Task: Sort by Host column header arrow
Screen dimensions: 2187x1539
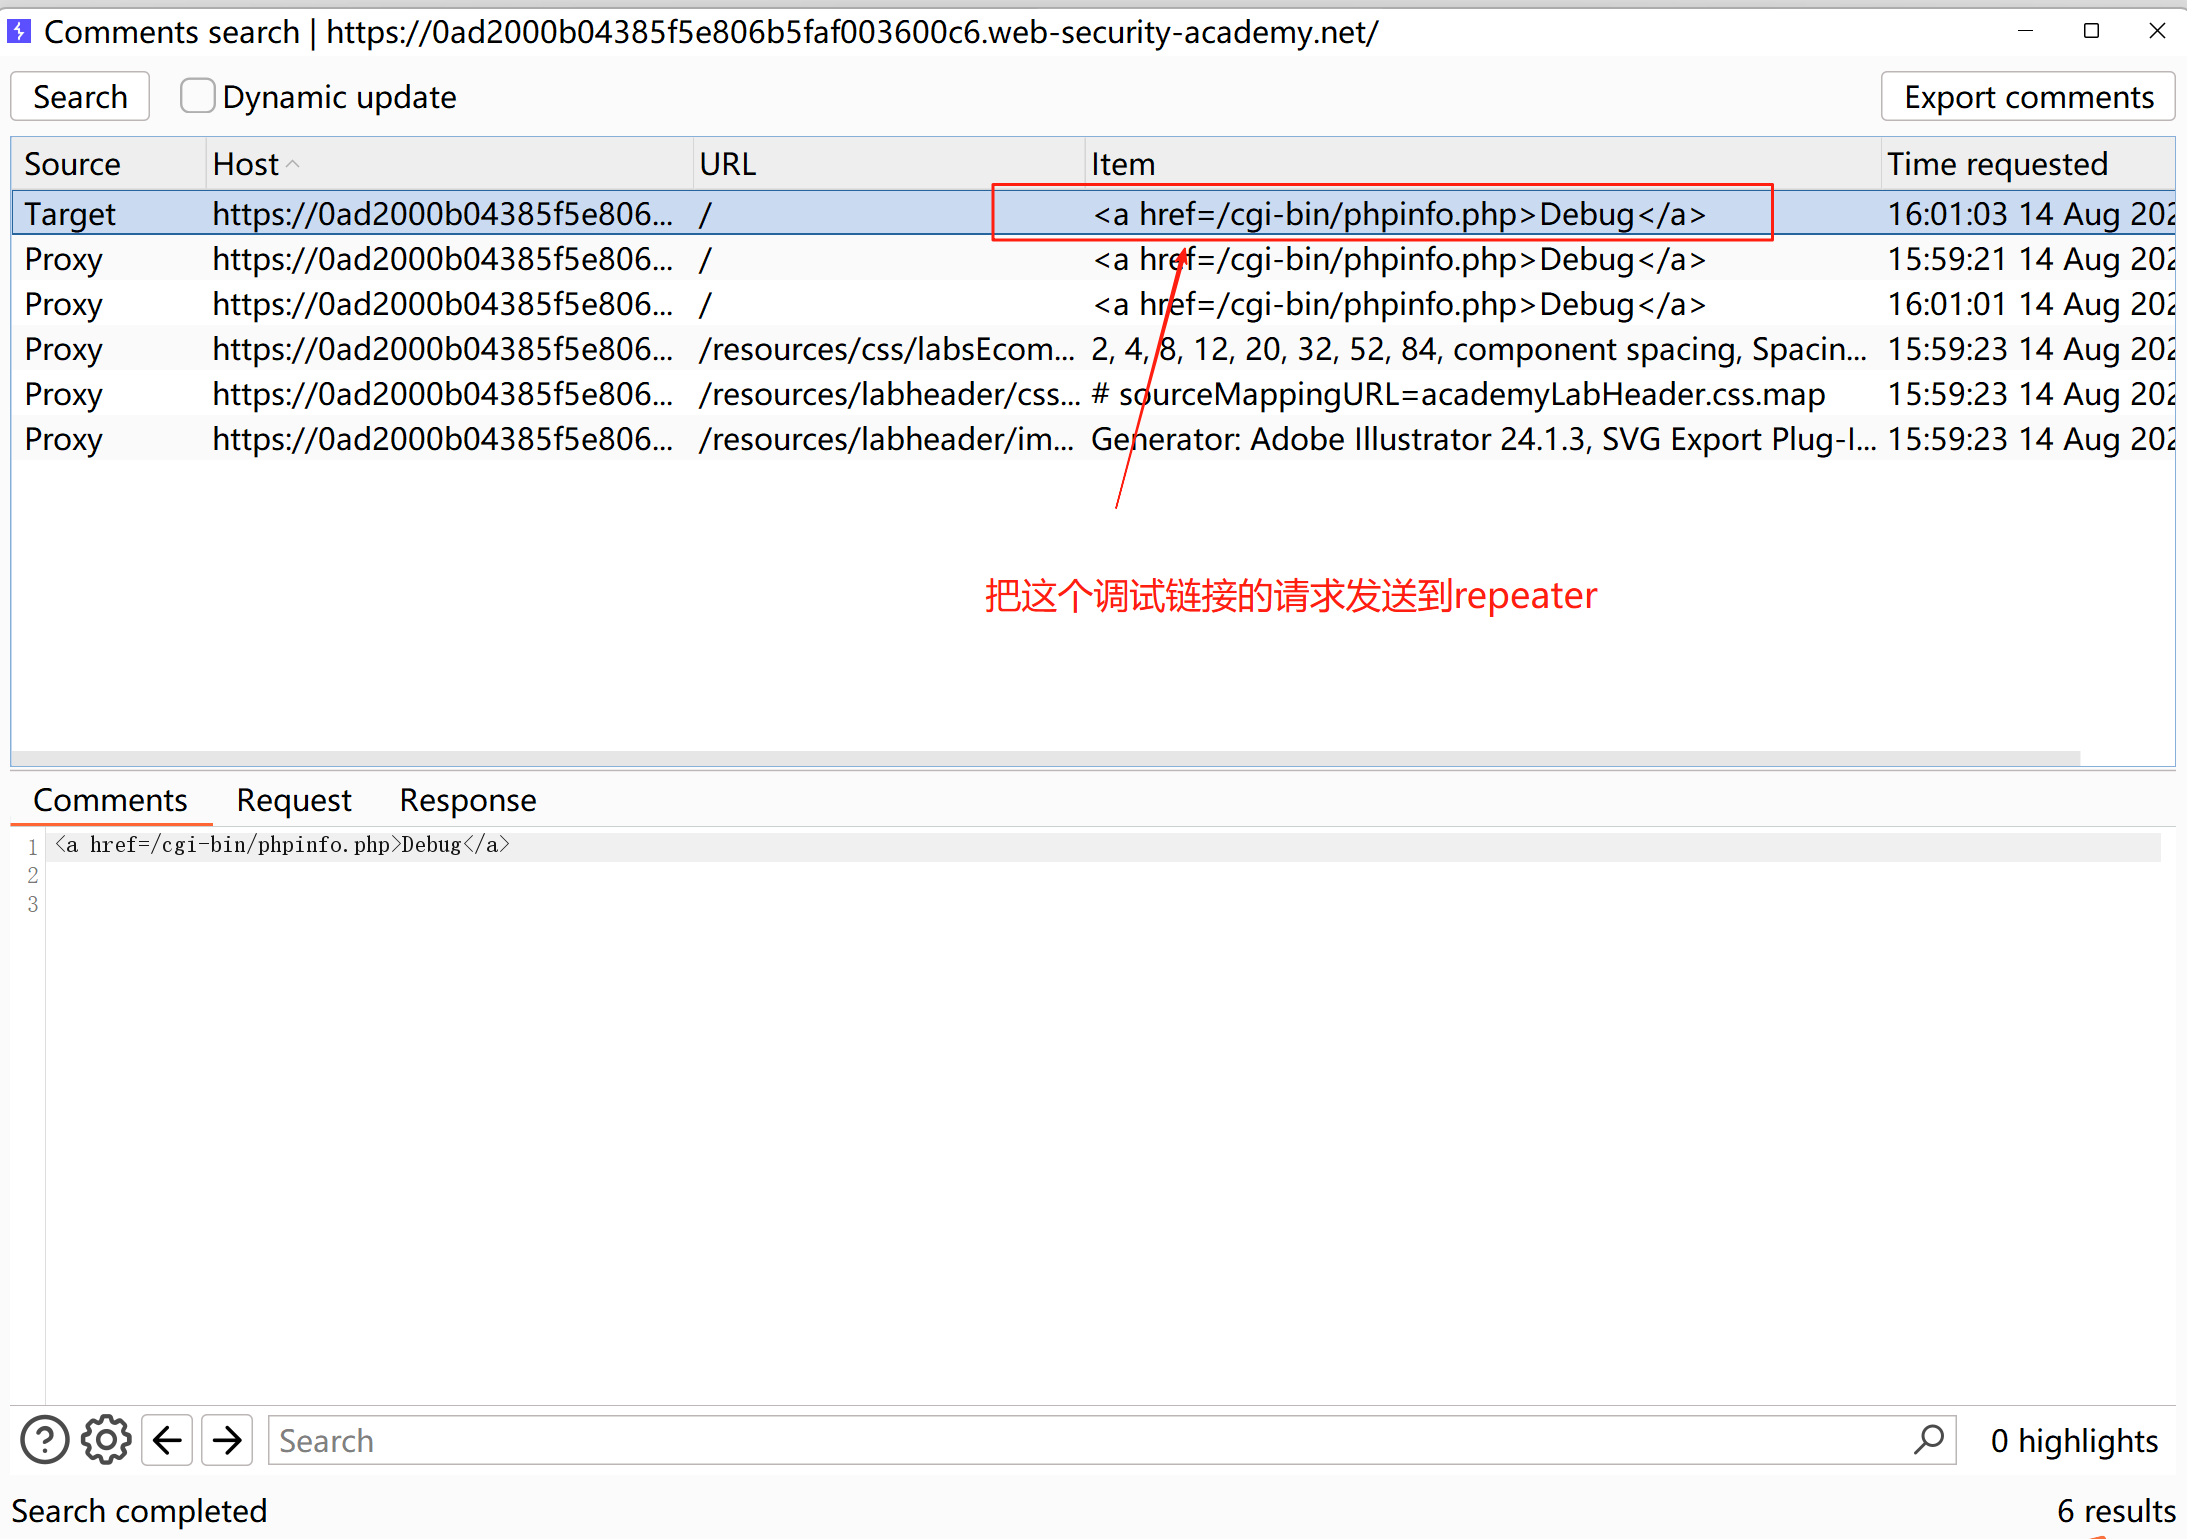Action: (x=293, y=164)
